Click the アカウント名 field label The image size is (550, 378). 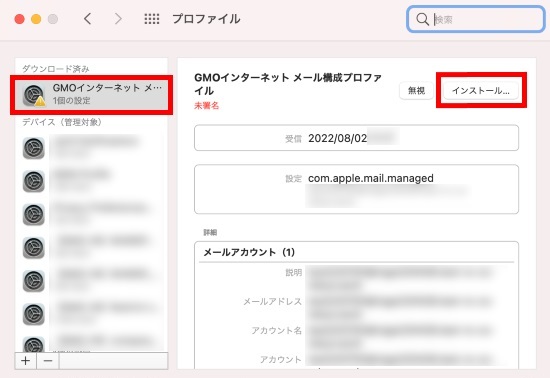tap(276, 330)
